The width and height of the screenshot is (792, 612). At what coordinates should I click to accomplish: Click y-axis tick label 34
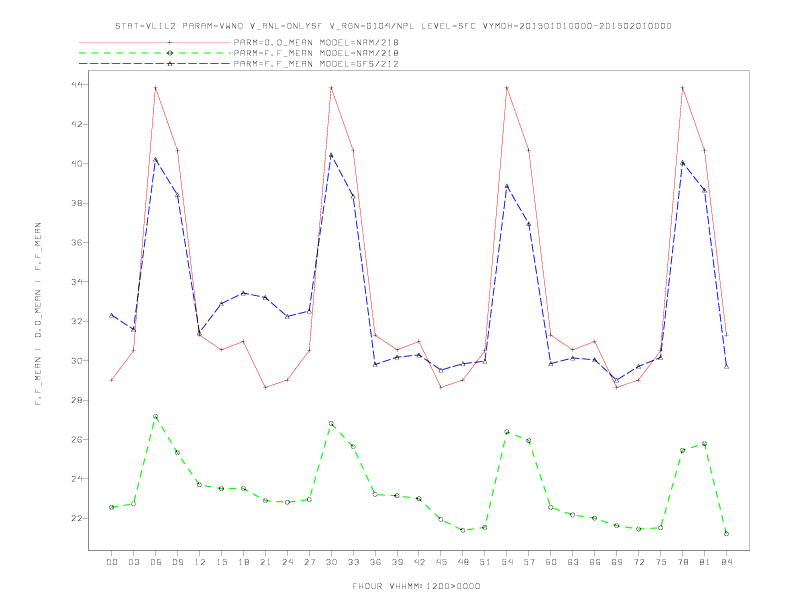coord(76,282)
